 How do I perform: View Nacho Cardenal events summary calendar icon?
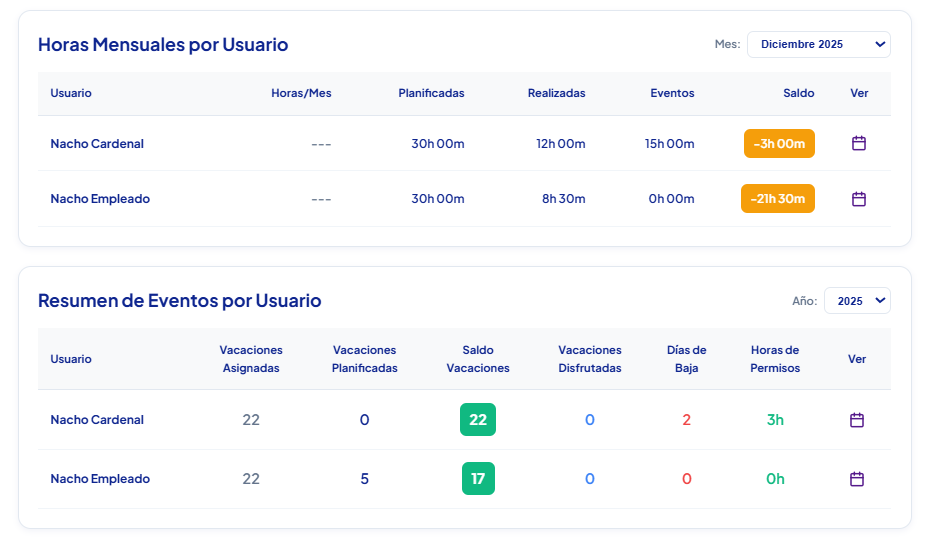(x=856, y=420)
